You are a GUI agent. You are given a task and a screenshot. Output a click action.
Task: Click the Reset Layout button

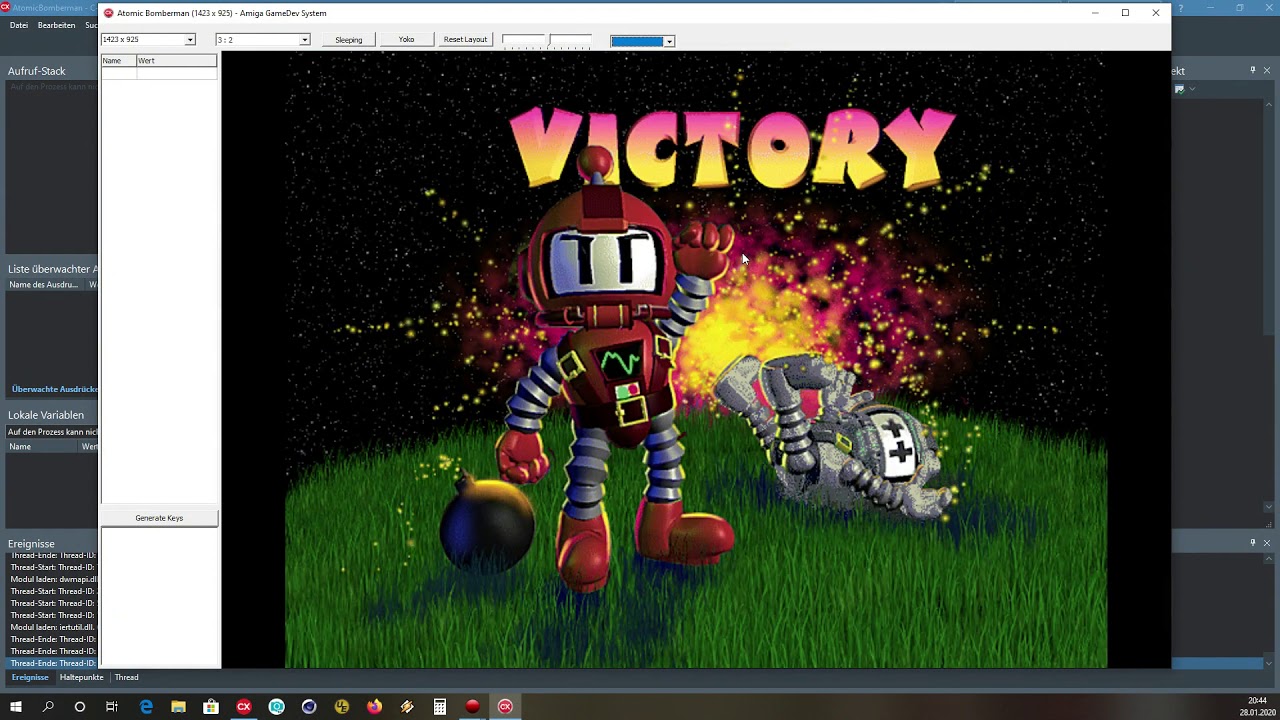pyautogui.click(x=465, y=39)
